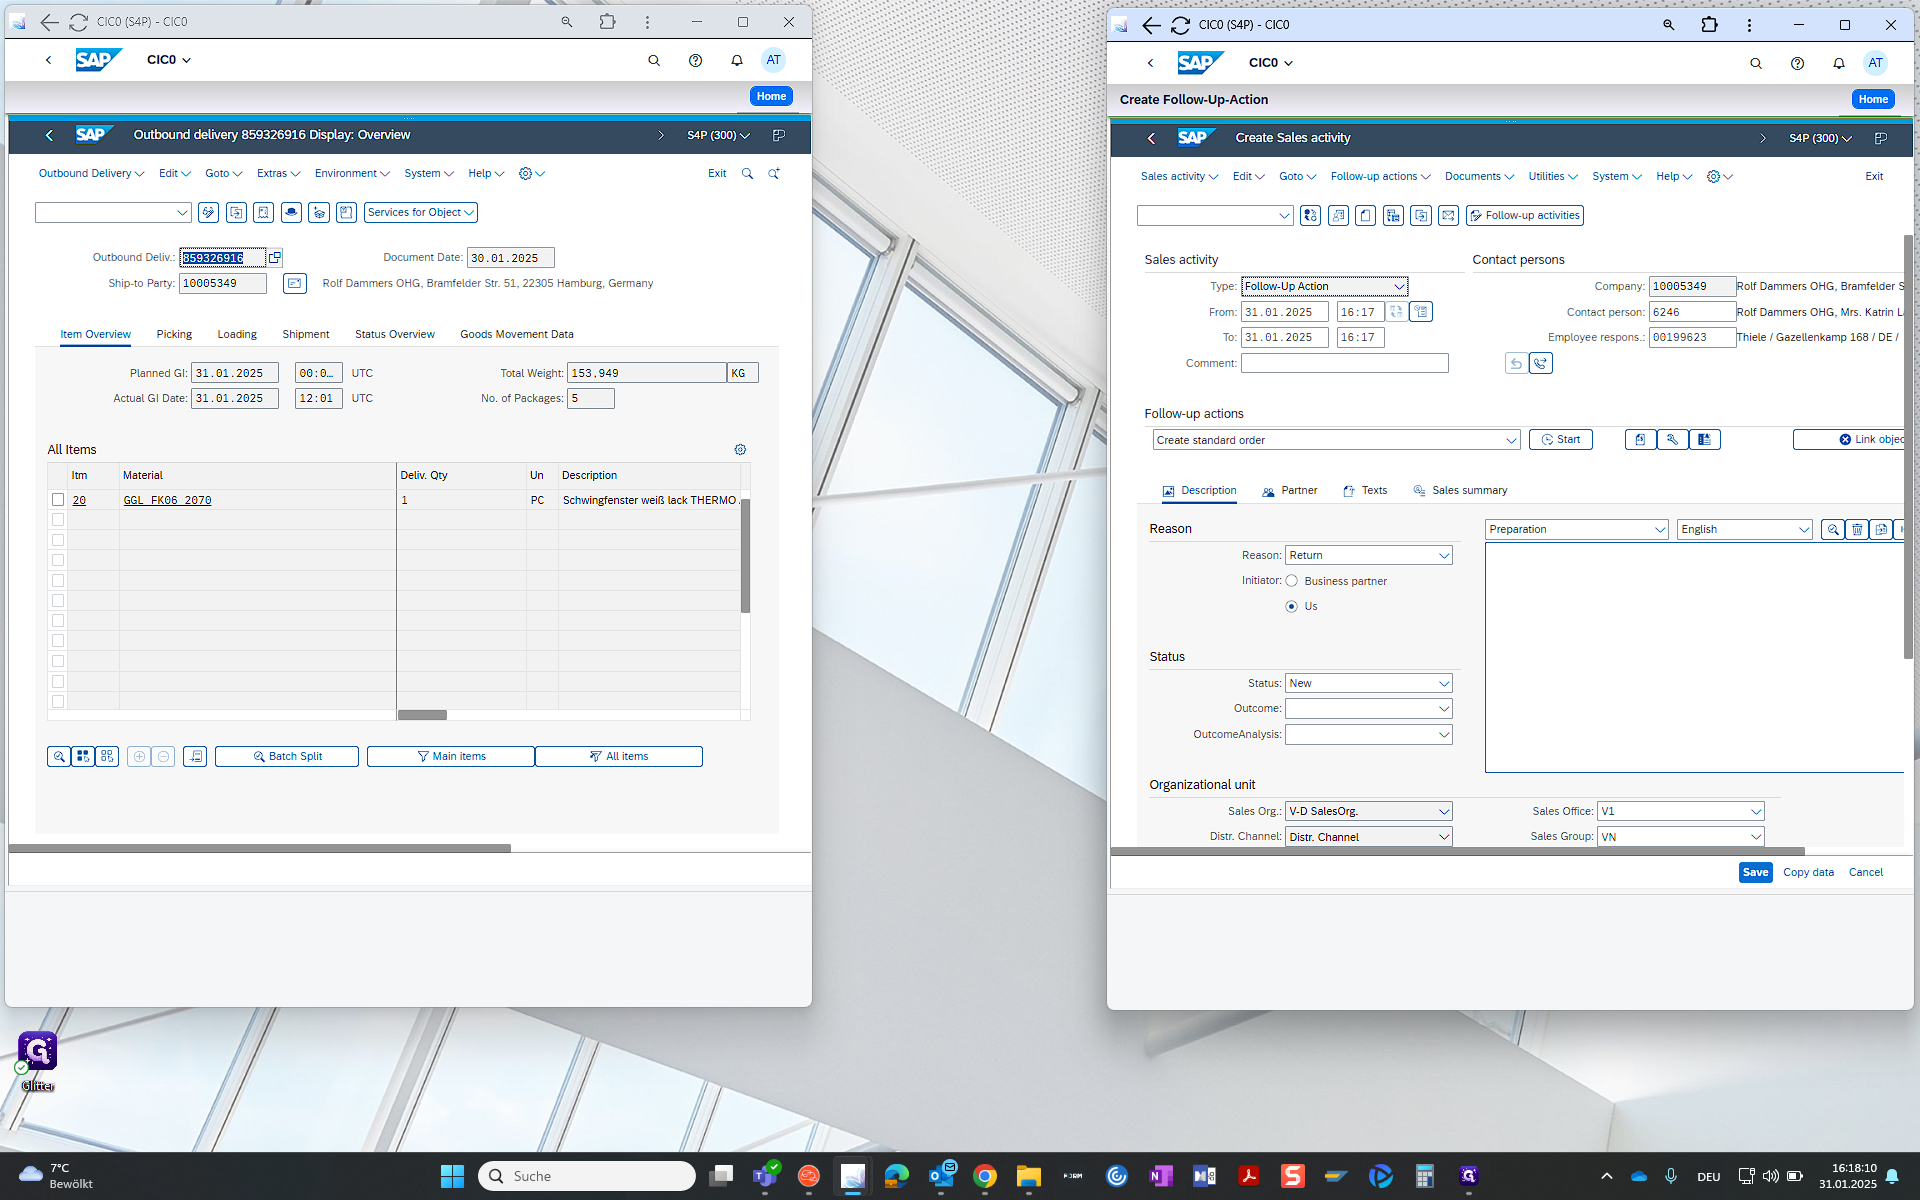Check the checkbox for item 20 row
The width and height of the screenshot is (1920, 1200).
58,500
